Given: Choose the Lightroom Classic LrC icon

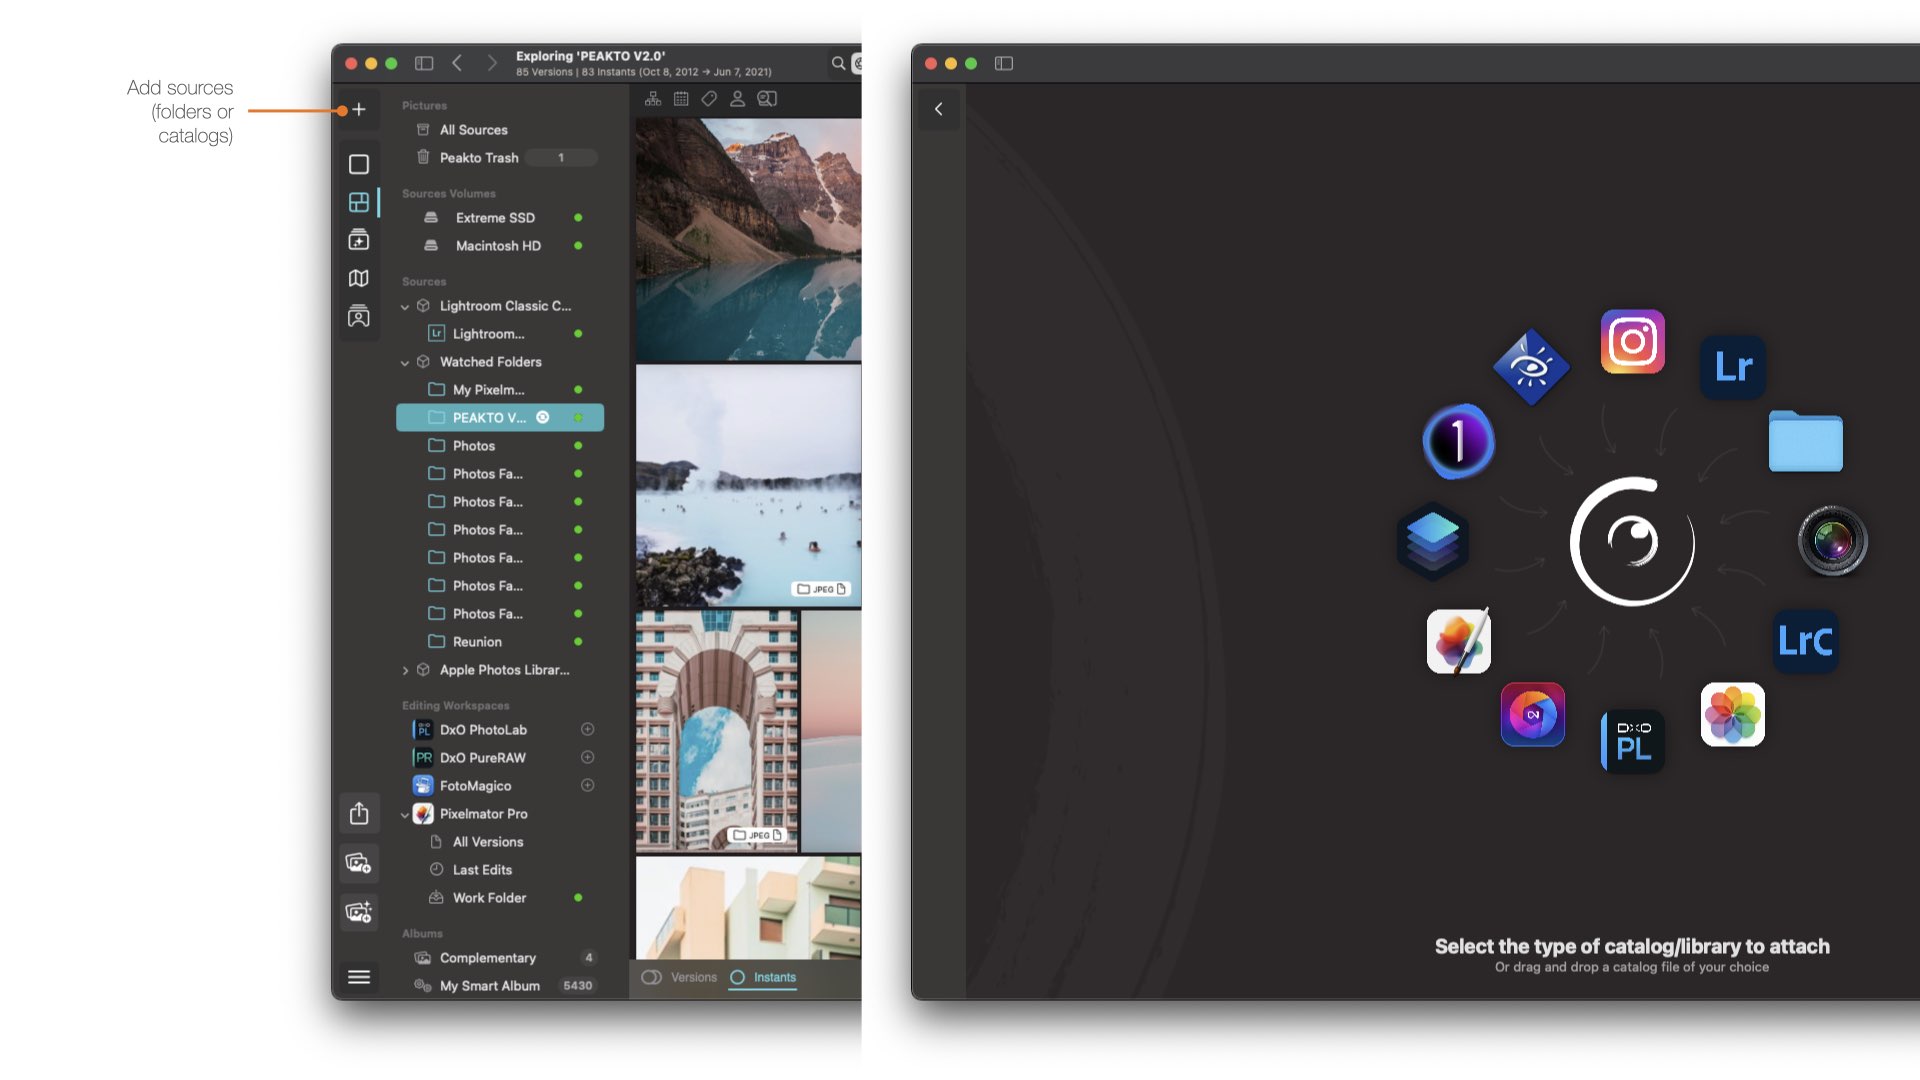Looking at the screenshot, I should pyautogui.click(x=1805, y=641).
